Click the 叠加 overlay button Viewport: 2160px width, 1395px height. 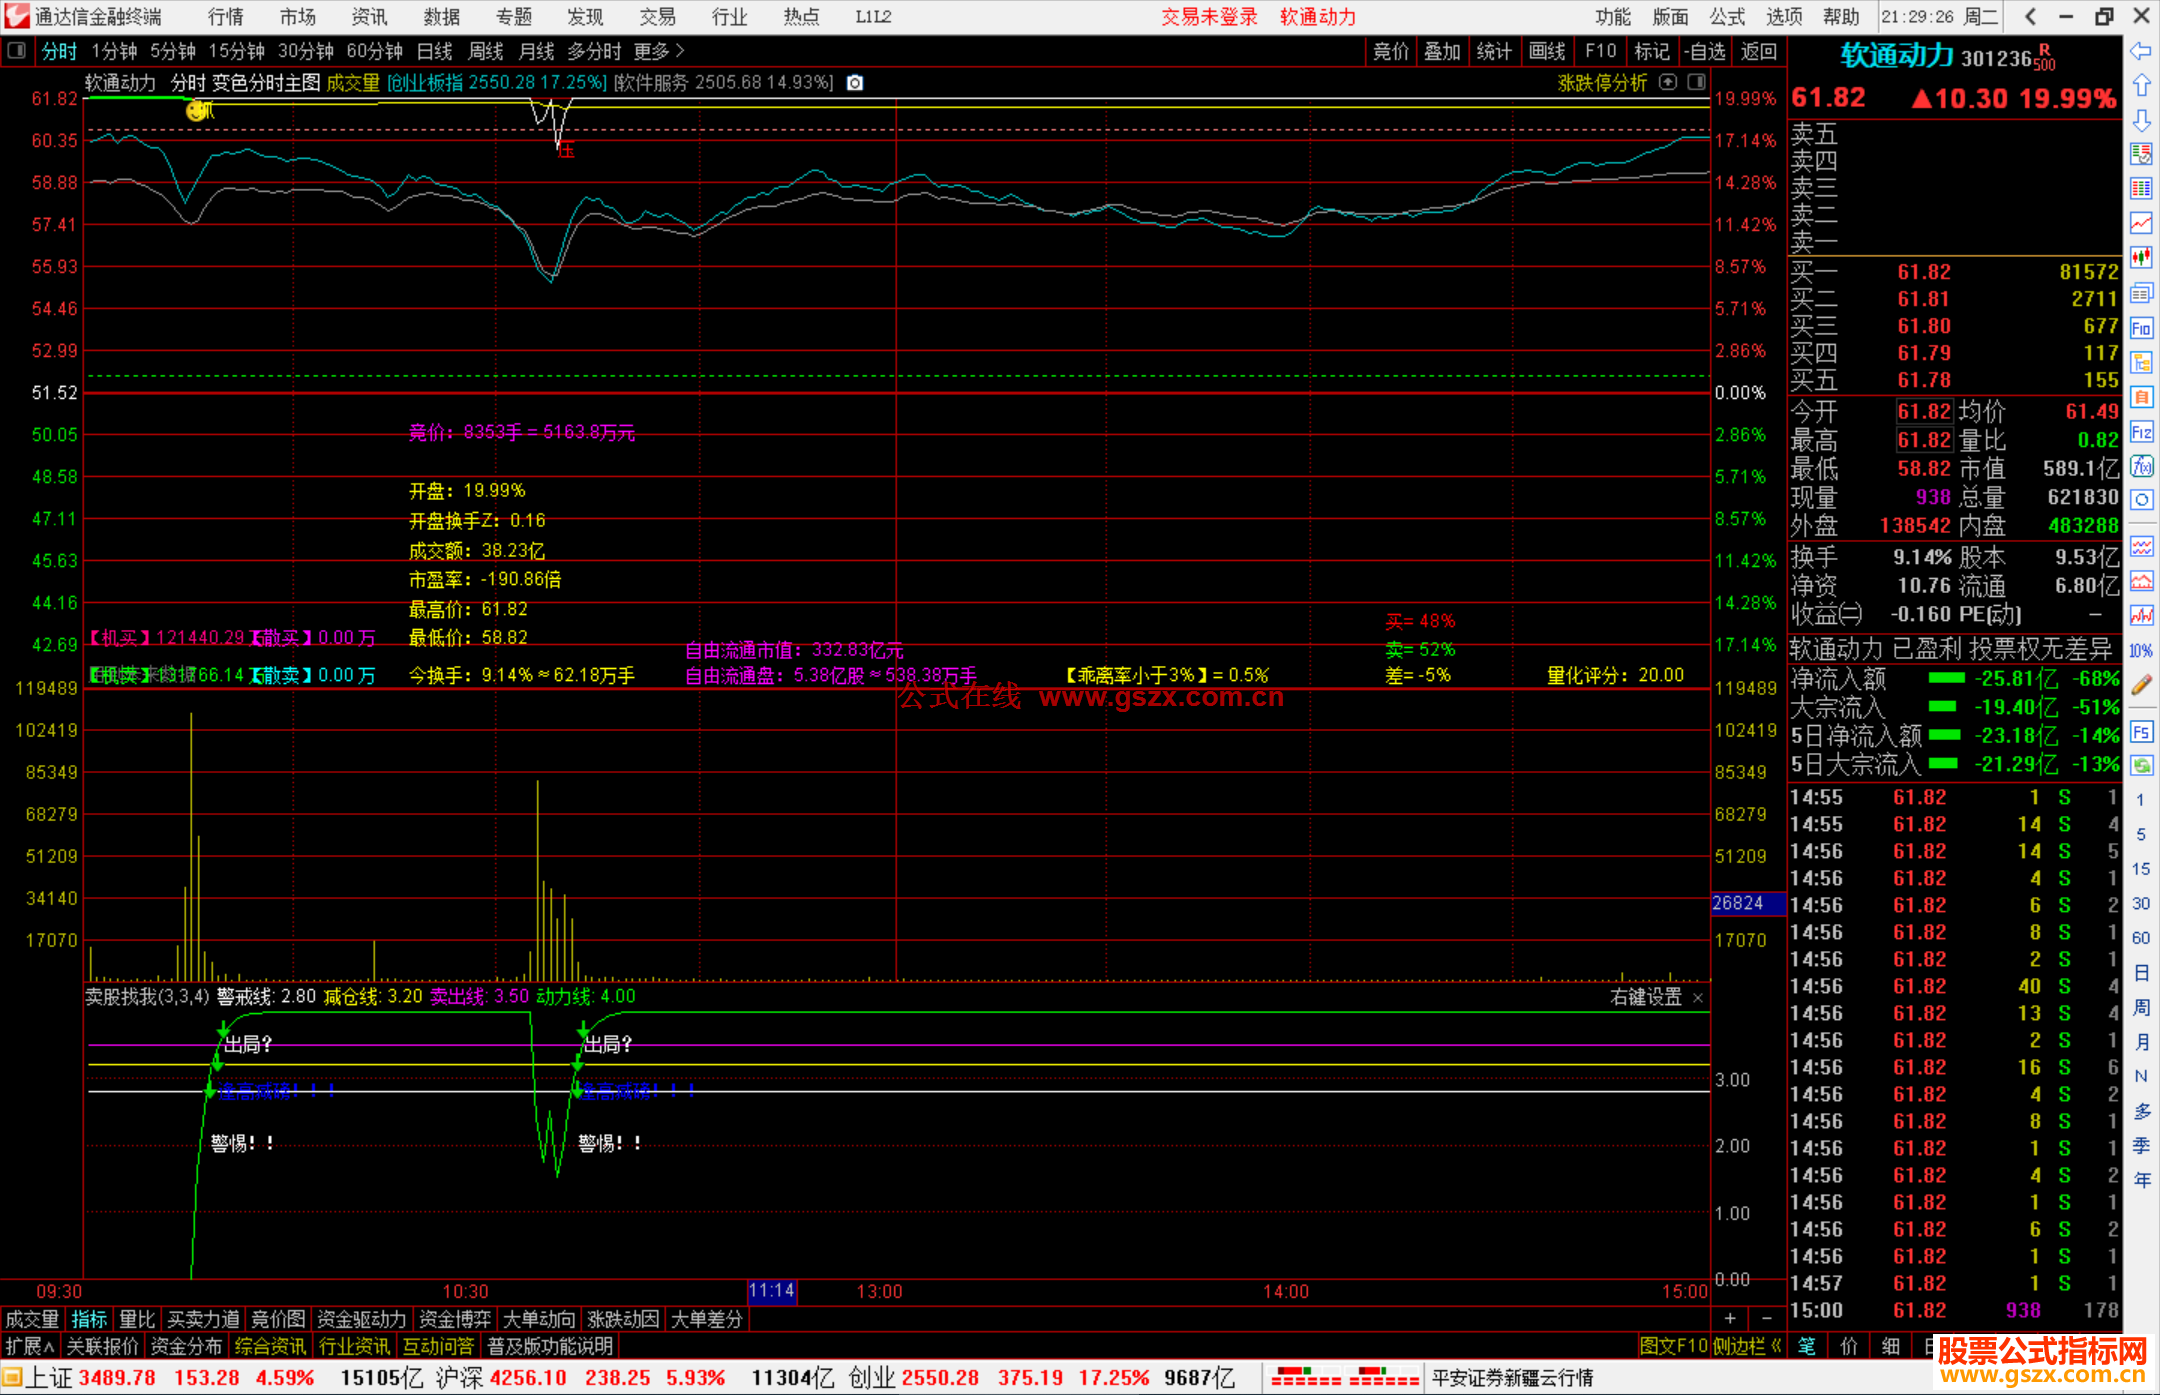click(x=1442, y=51)
